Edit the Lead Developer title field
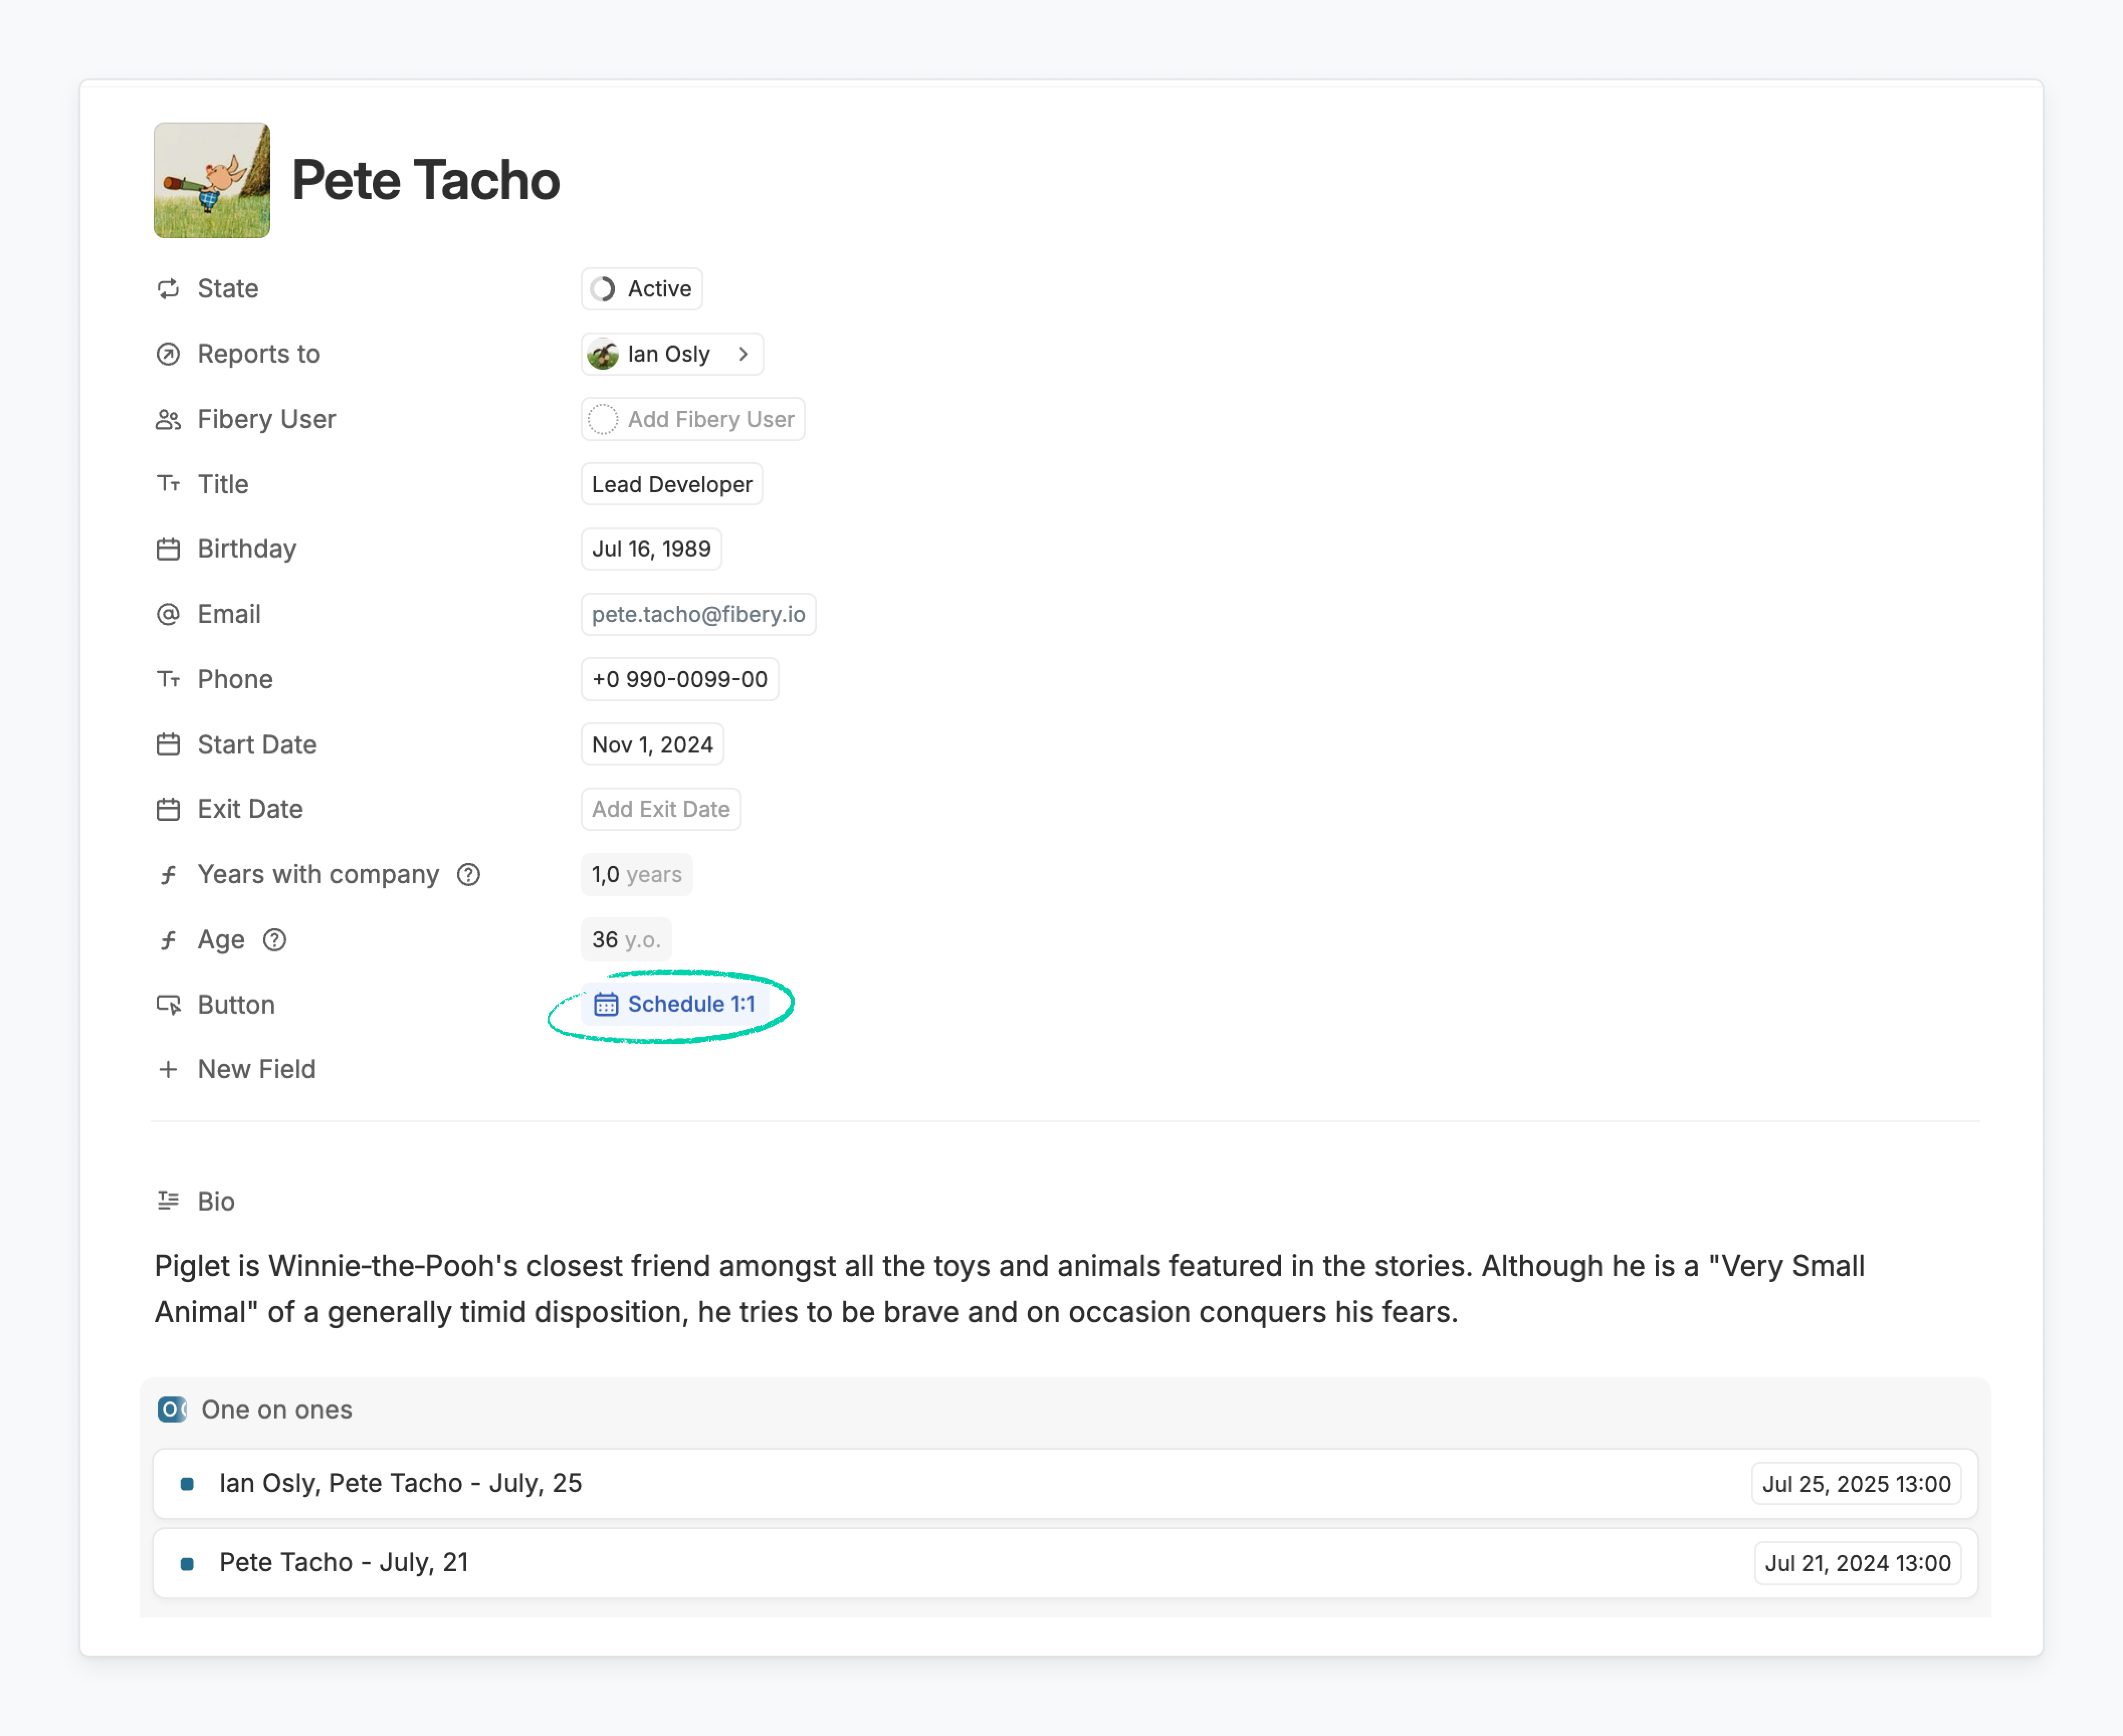 [672, 484]
